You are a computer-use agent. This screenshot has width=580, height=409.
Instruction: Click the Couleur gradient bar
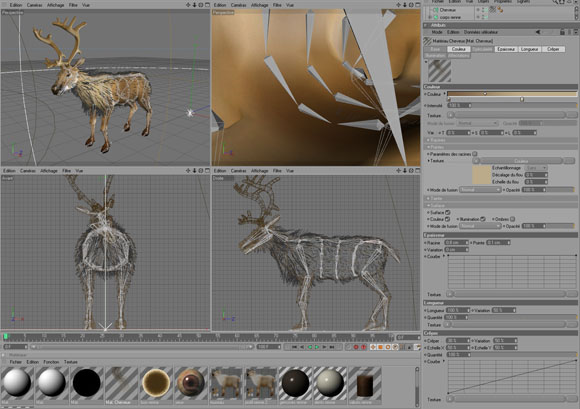click(512, 94)
